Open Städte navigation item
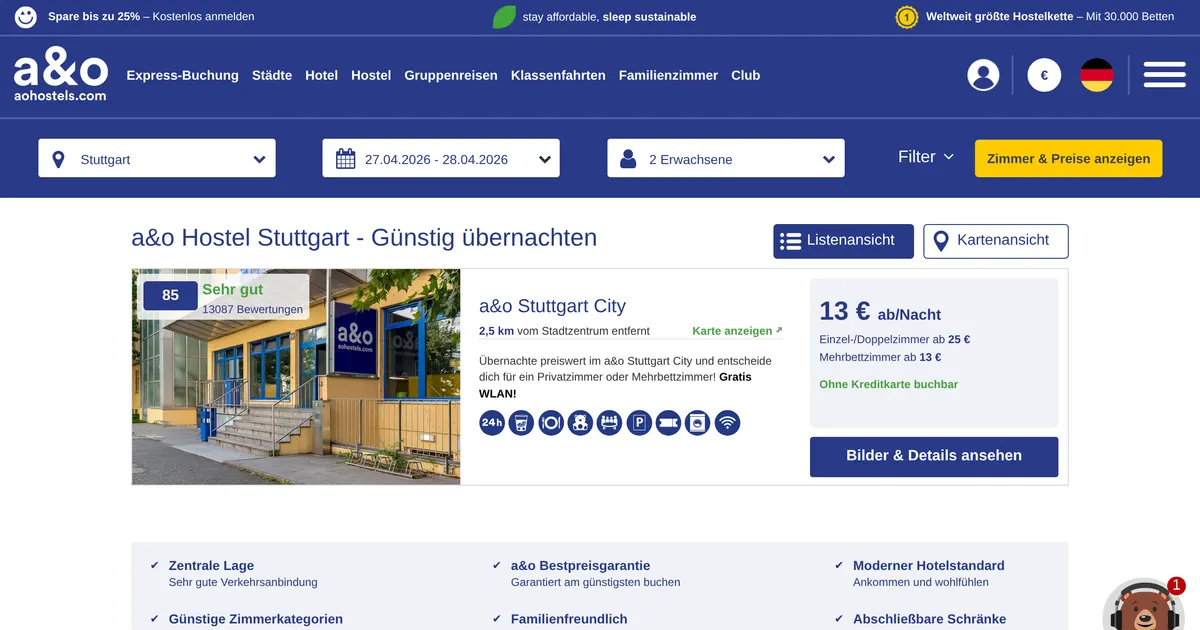The height and width of the screenshot is (630, 1200). click(272, 75)
